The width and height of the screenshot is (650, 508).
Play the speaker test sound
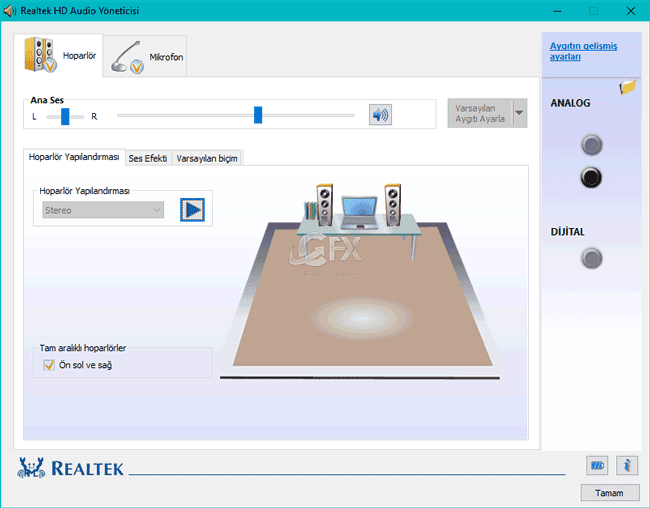coord(192,210)
